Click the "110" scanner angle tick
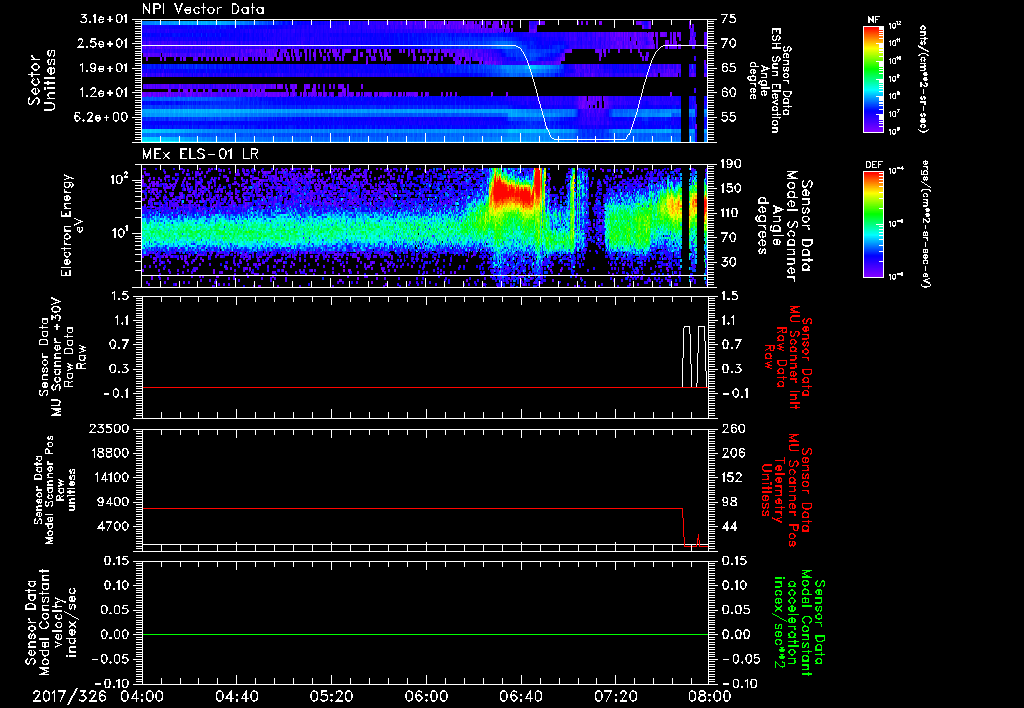 point(732,213)
